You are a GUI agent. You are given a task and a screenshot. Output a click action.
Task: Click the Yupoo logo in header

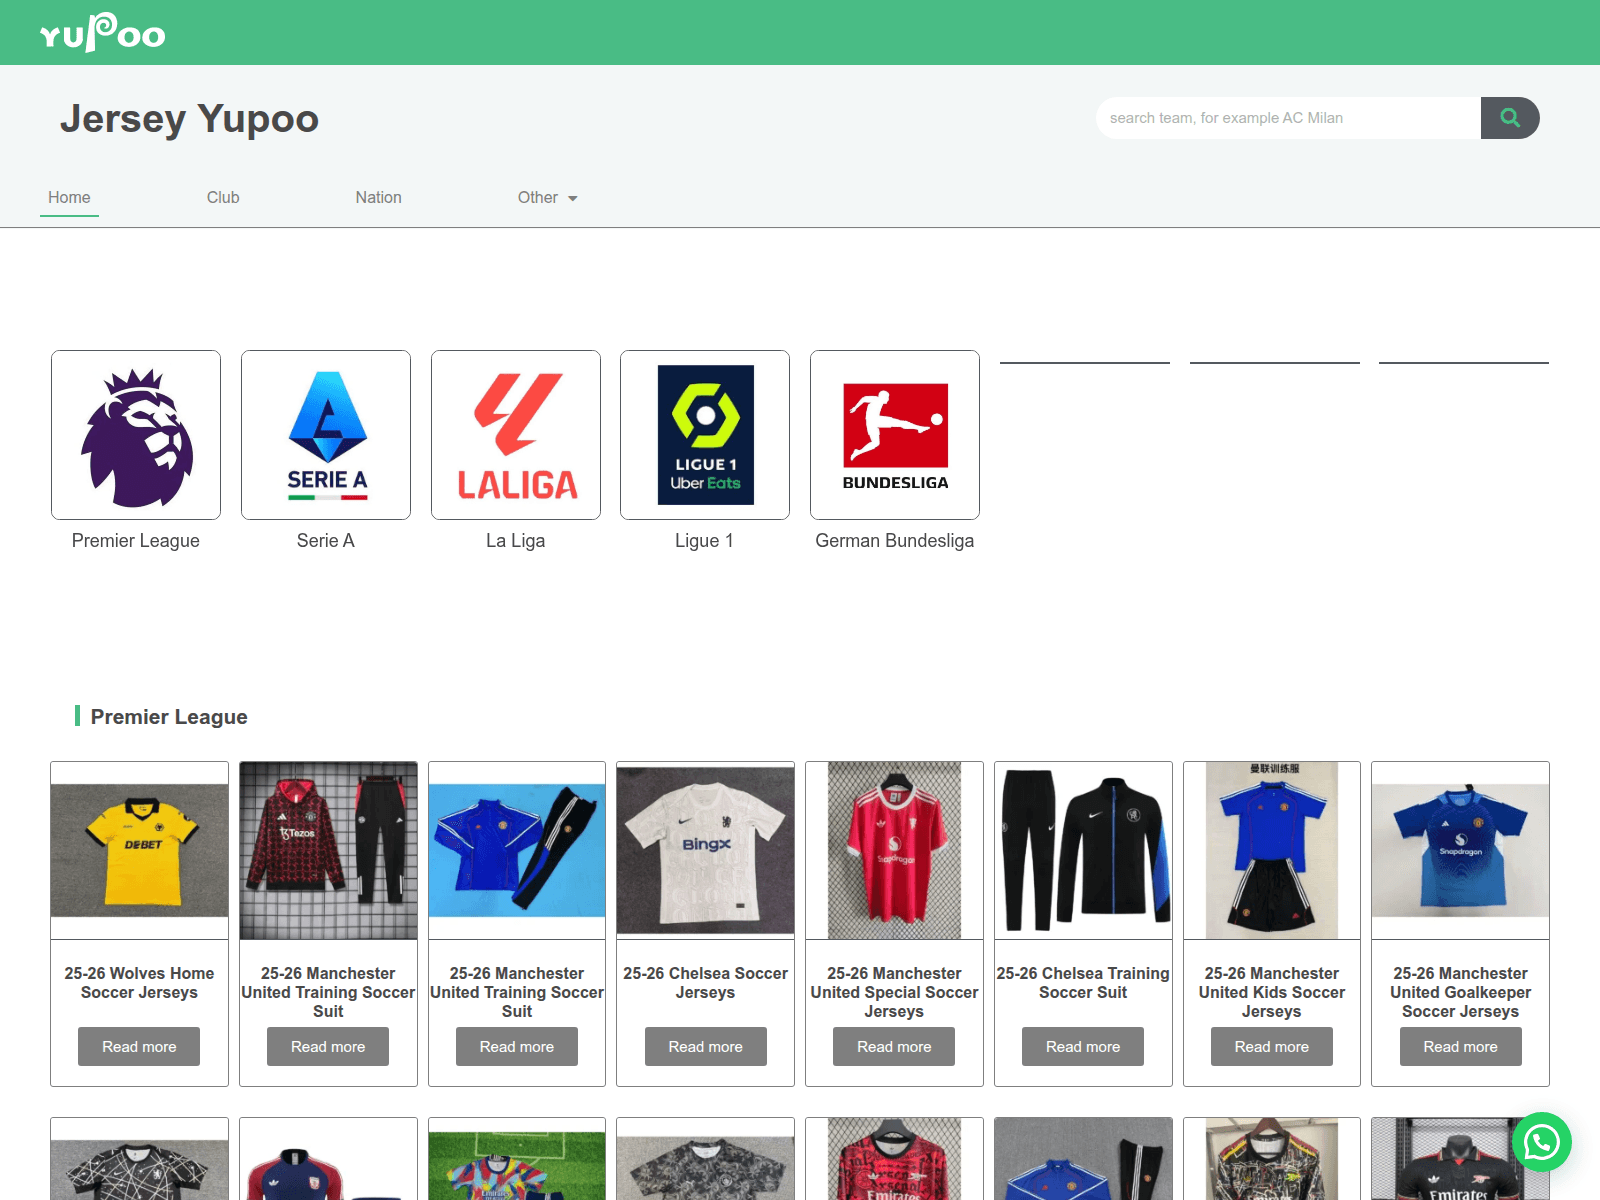(x=102, y=33)
